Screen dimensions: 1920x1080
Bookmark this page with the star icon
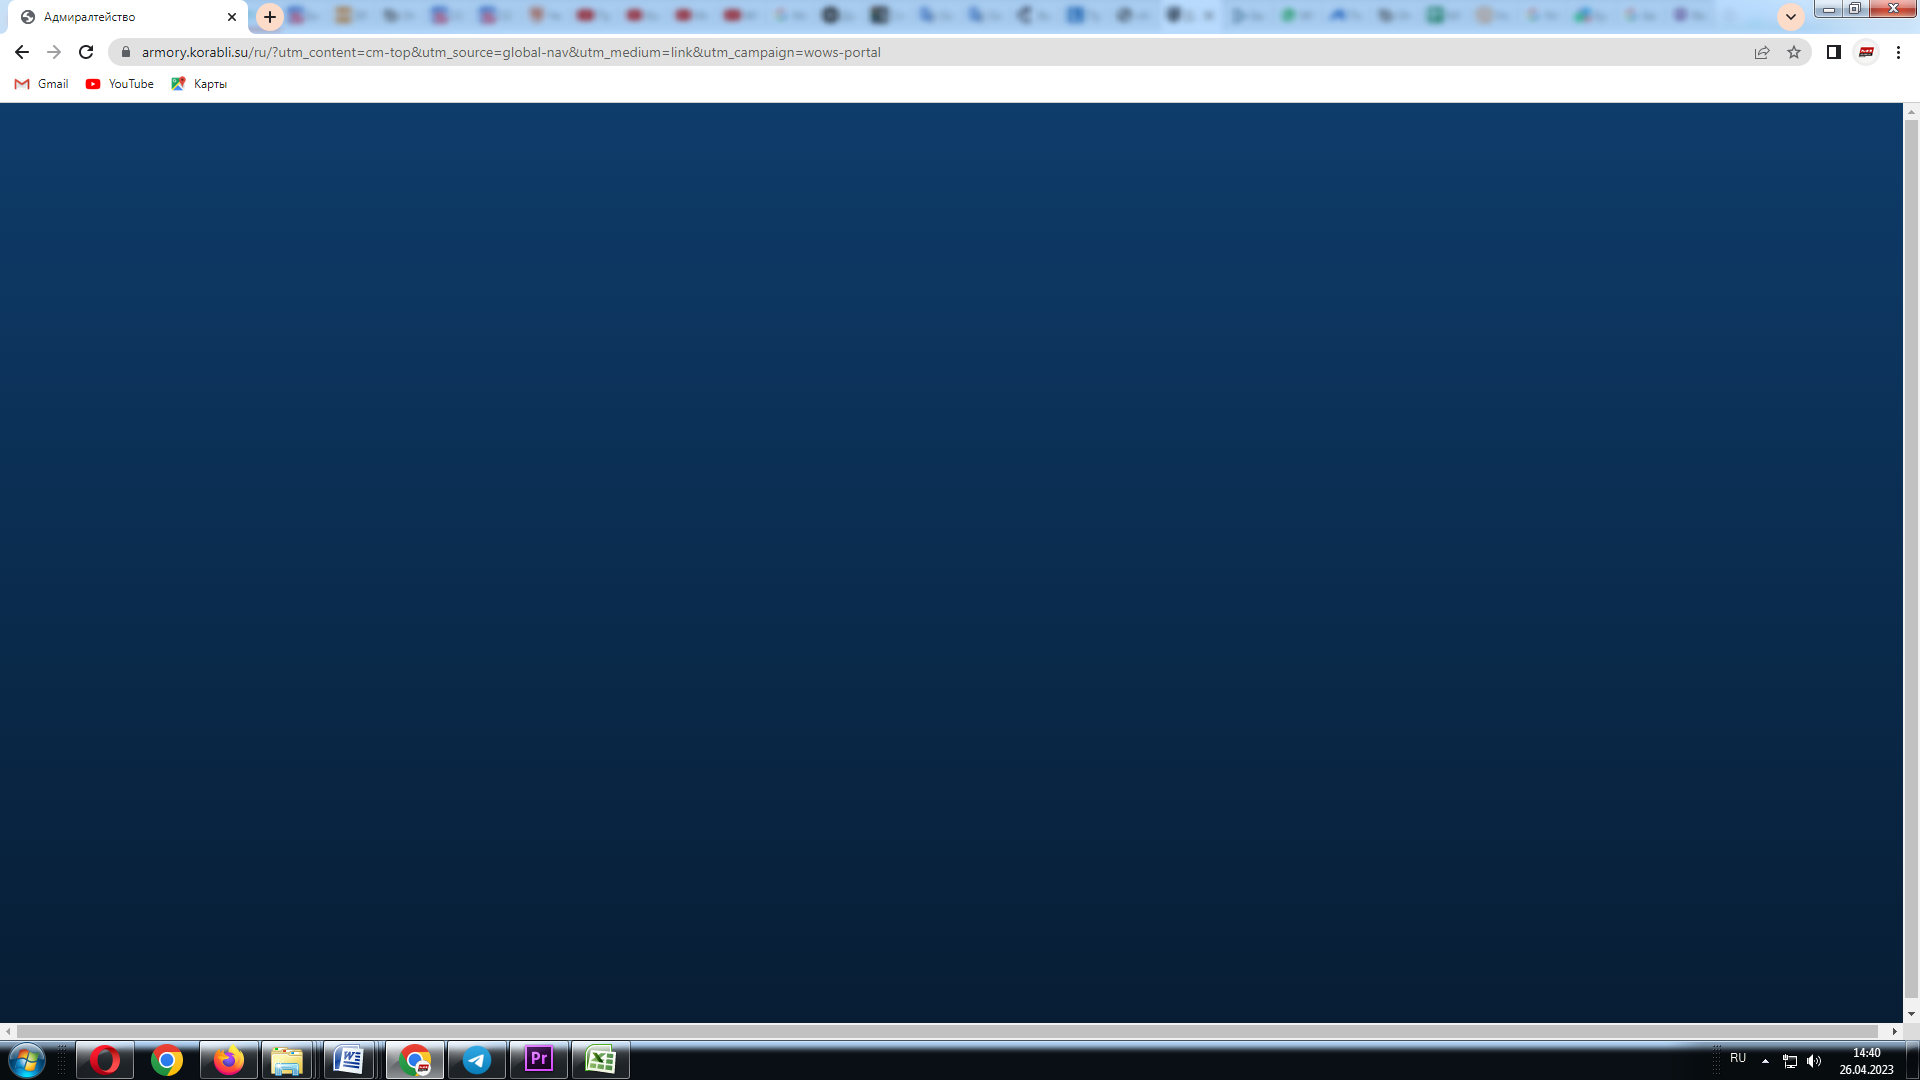tap(1794, 52)
